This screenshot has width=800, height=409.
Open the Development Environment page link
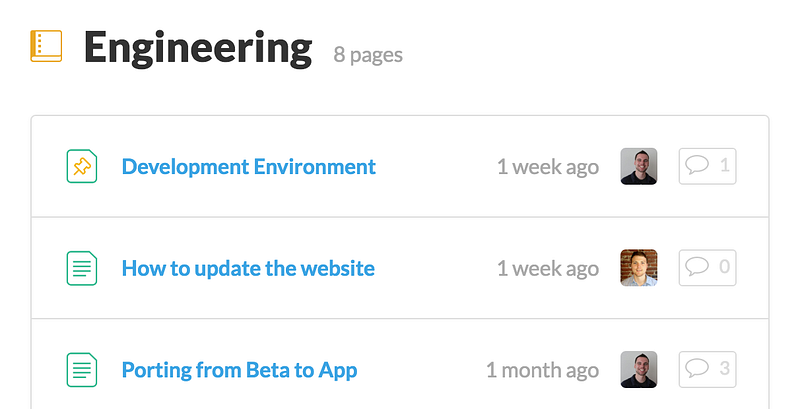click(x=248, y=167)
